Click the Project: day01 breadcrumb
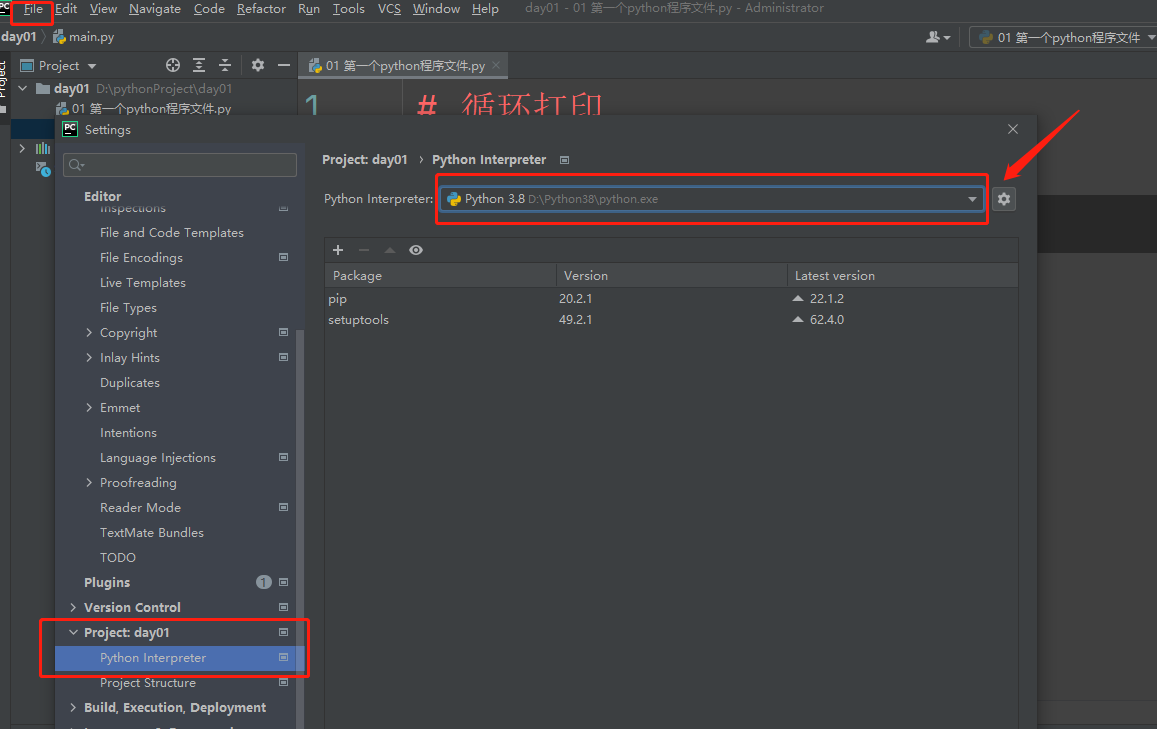Viewport: 1157px width, 729px height. pyautogui.click(x=365, y=159)
